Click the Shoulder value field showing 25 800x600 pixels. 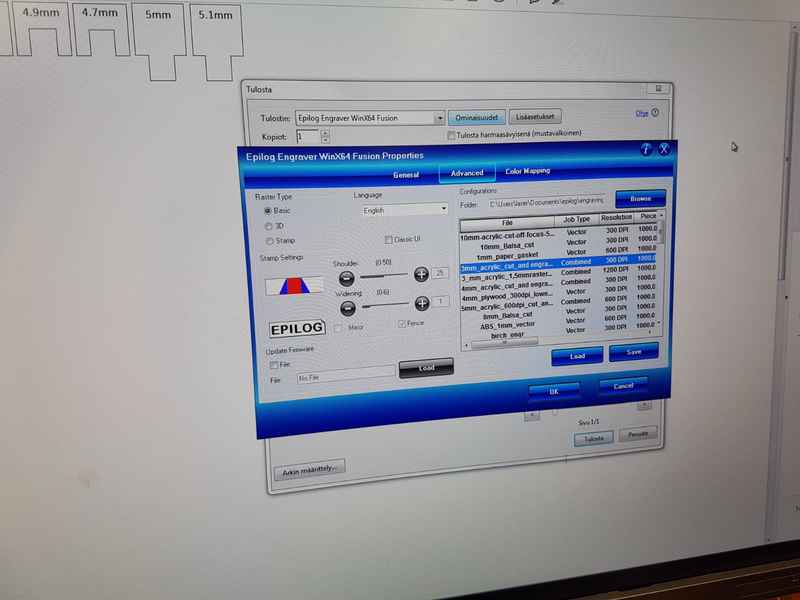(440, 273)
